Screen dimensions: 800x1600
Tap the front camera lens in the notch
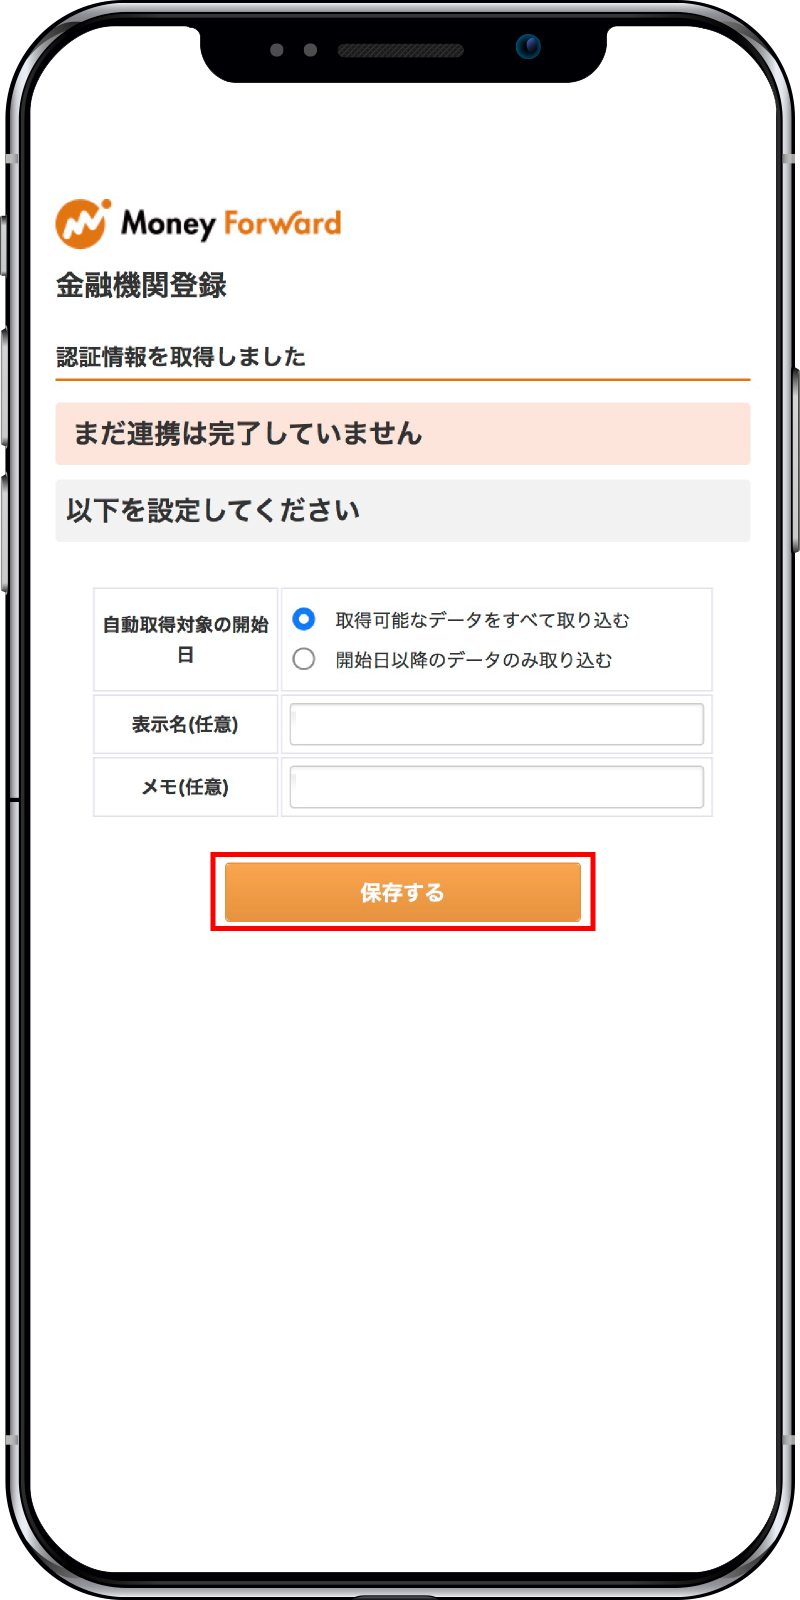(x=528, y=47)
